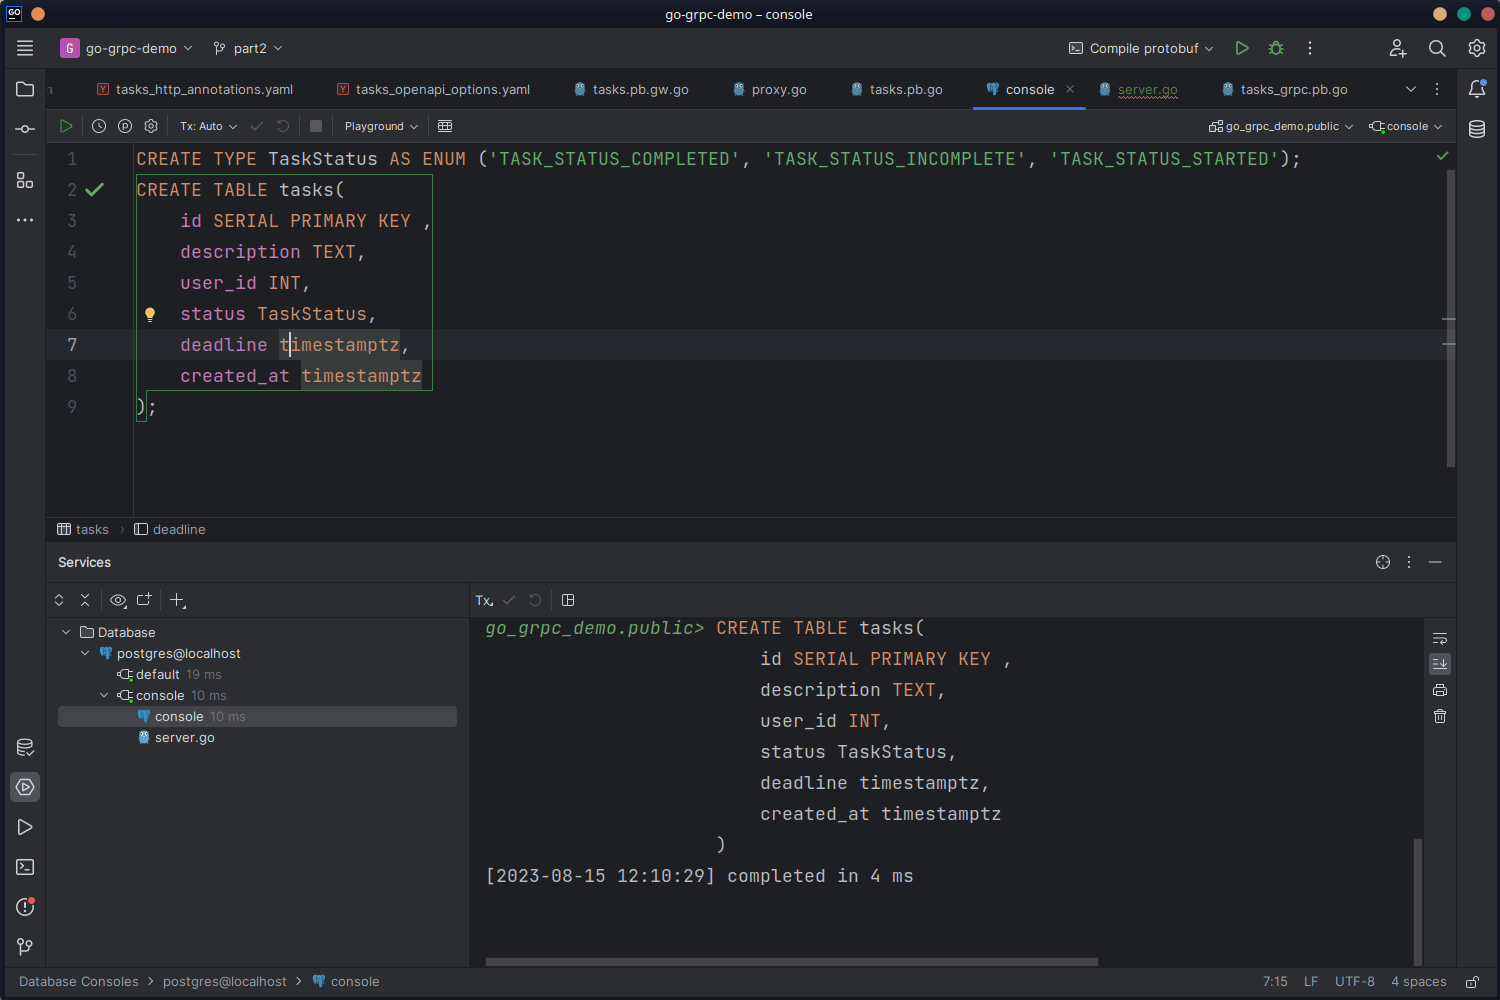Viewport: 1500px width, 1000px height.
Task: Open the query history clock icon
Action: point(99,126)
